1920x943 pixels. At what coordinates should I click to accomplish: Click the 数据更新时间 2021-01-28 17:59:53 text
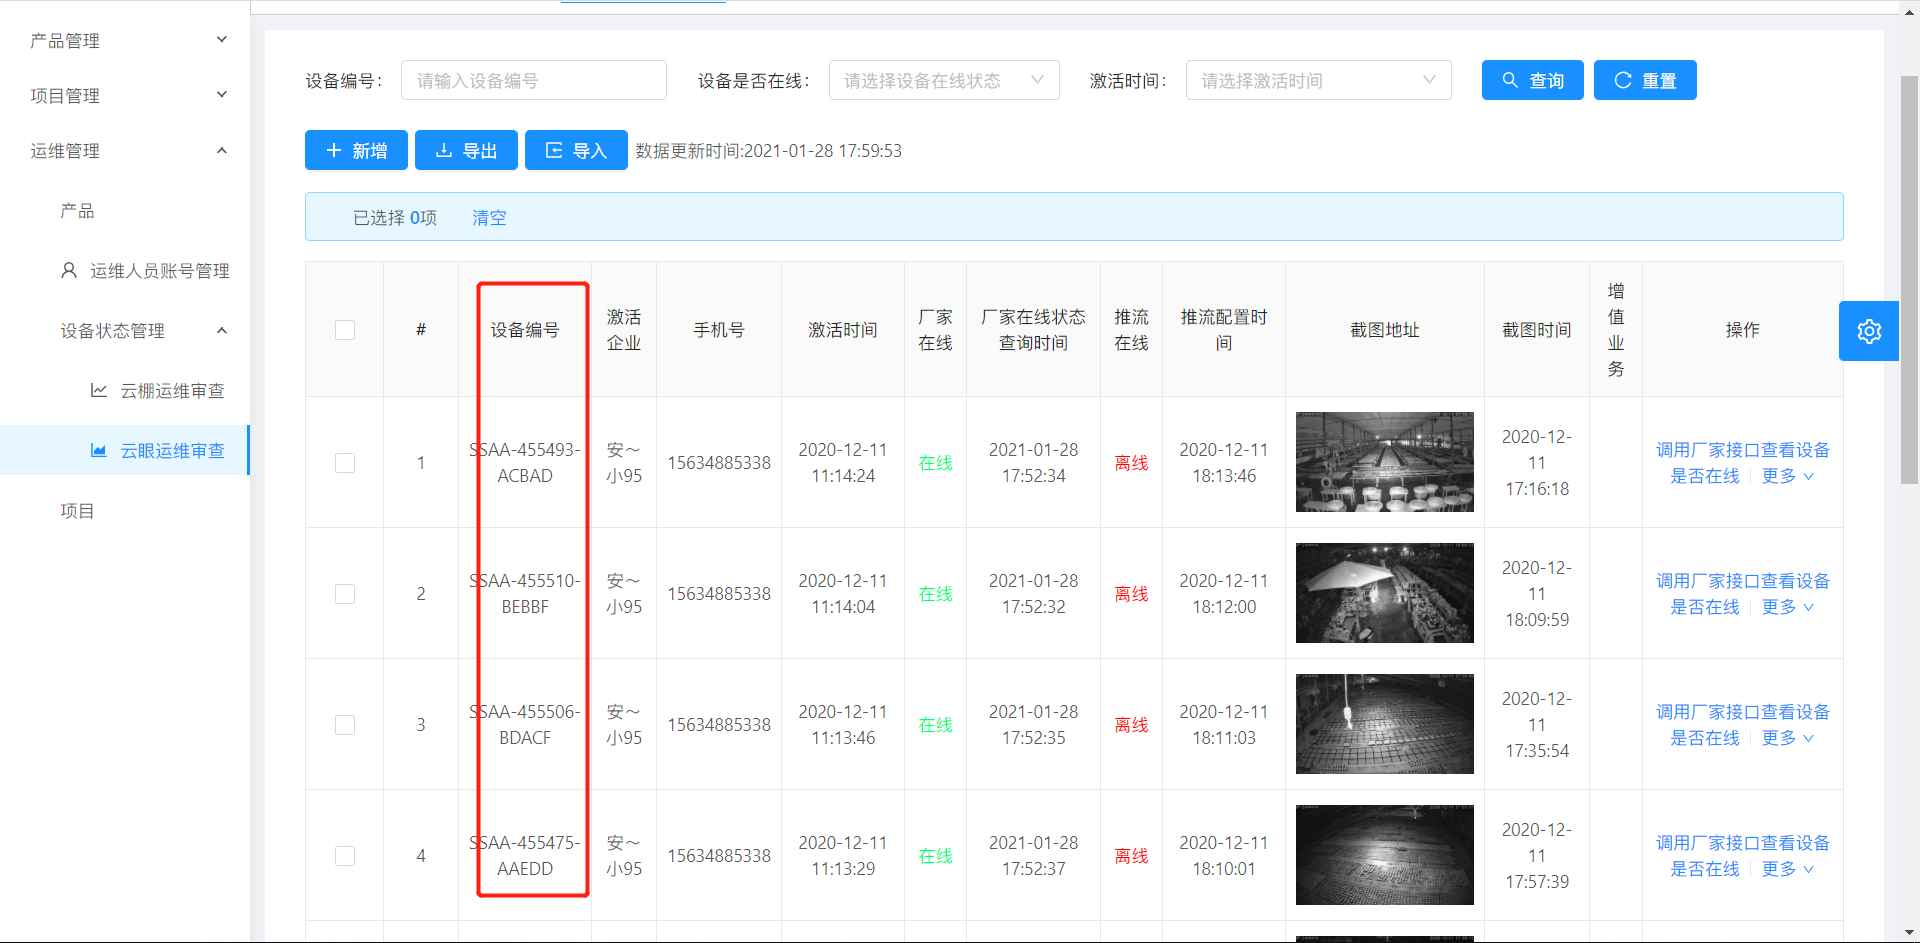[769, 150]
